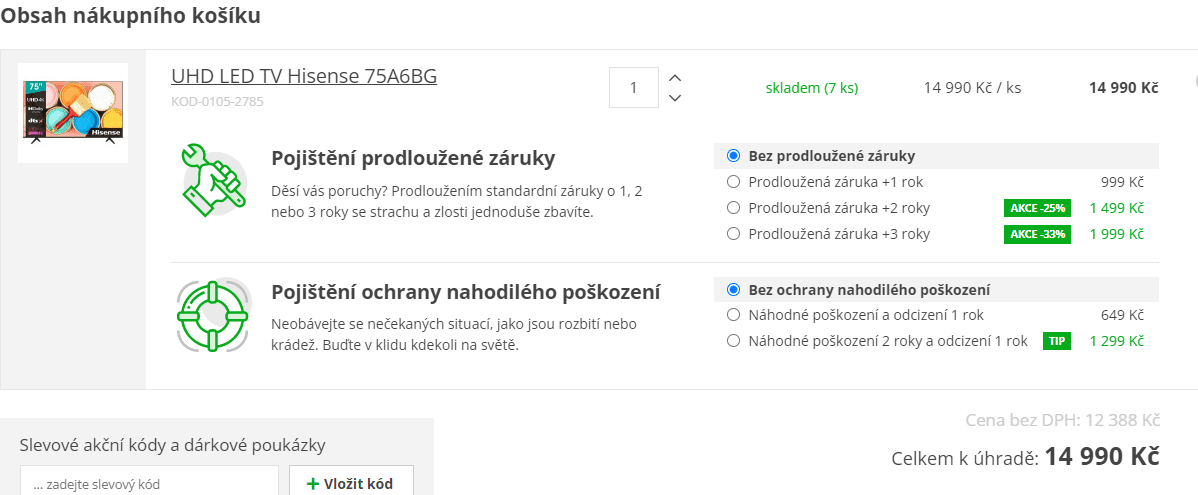Open the Hisense TV product thumbnail
Viewport: 1198px width, 495px height.
coord(73,112)
